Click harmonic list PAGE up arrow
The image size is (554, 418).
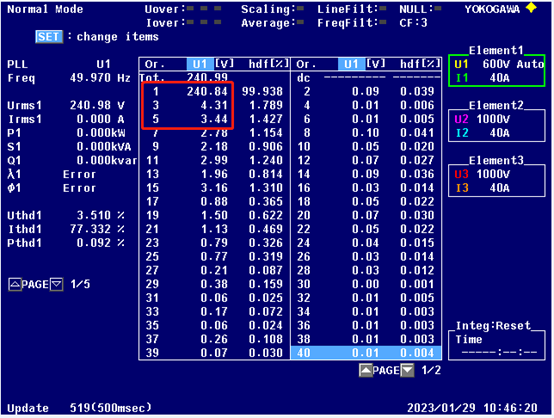(366, 370)
